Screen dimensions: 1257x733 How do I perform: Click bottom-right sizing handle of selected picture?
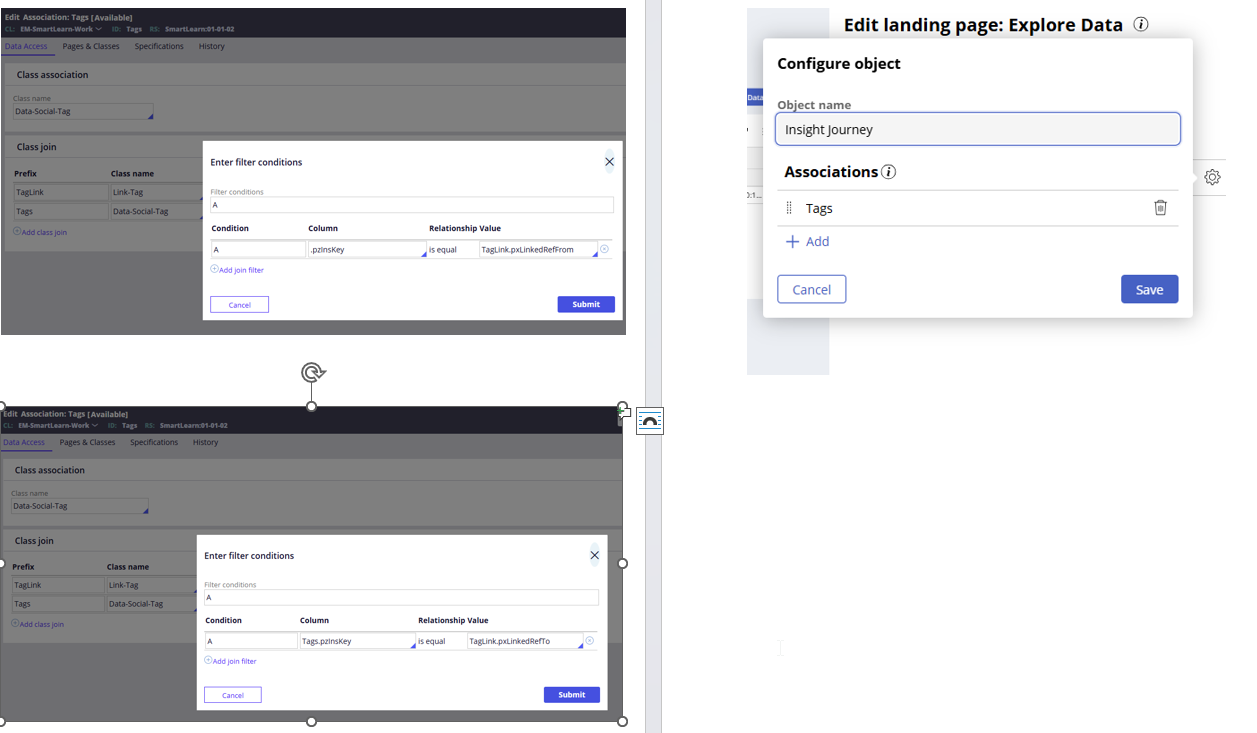[622, 721]
